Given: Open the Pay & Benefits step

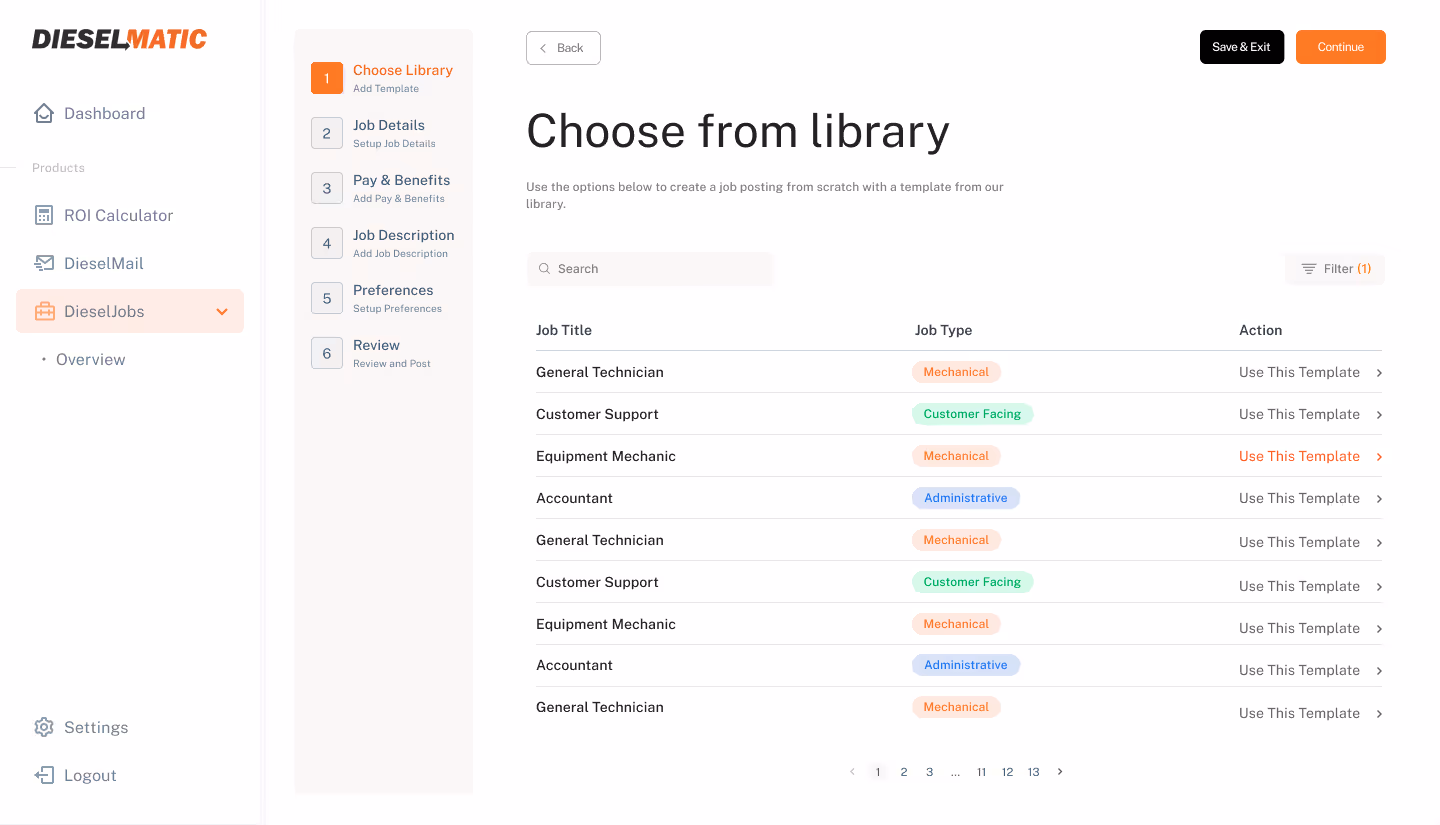Looking at the screenshot, I should coord(381,188).
